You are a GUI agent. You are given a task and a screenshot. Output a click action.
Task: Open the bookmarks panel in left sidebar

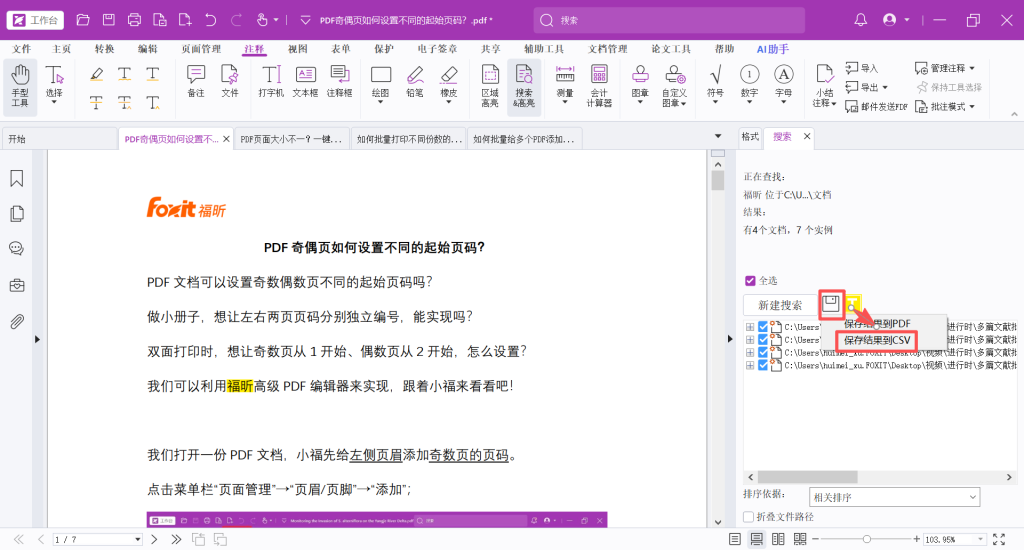pos(17,178)
